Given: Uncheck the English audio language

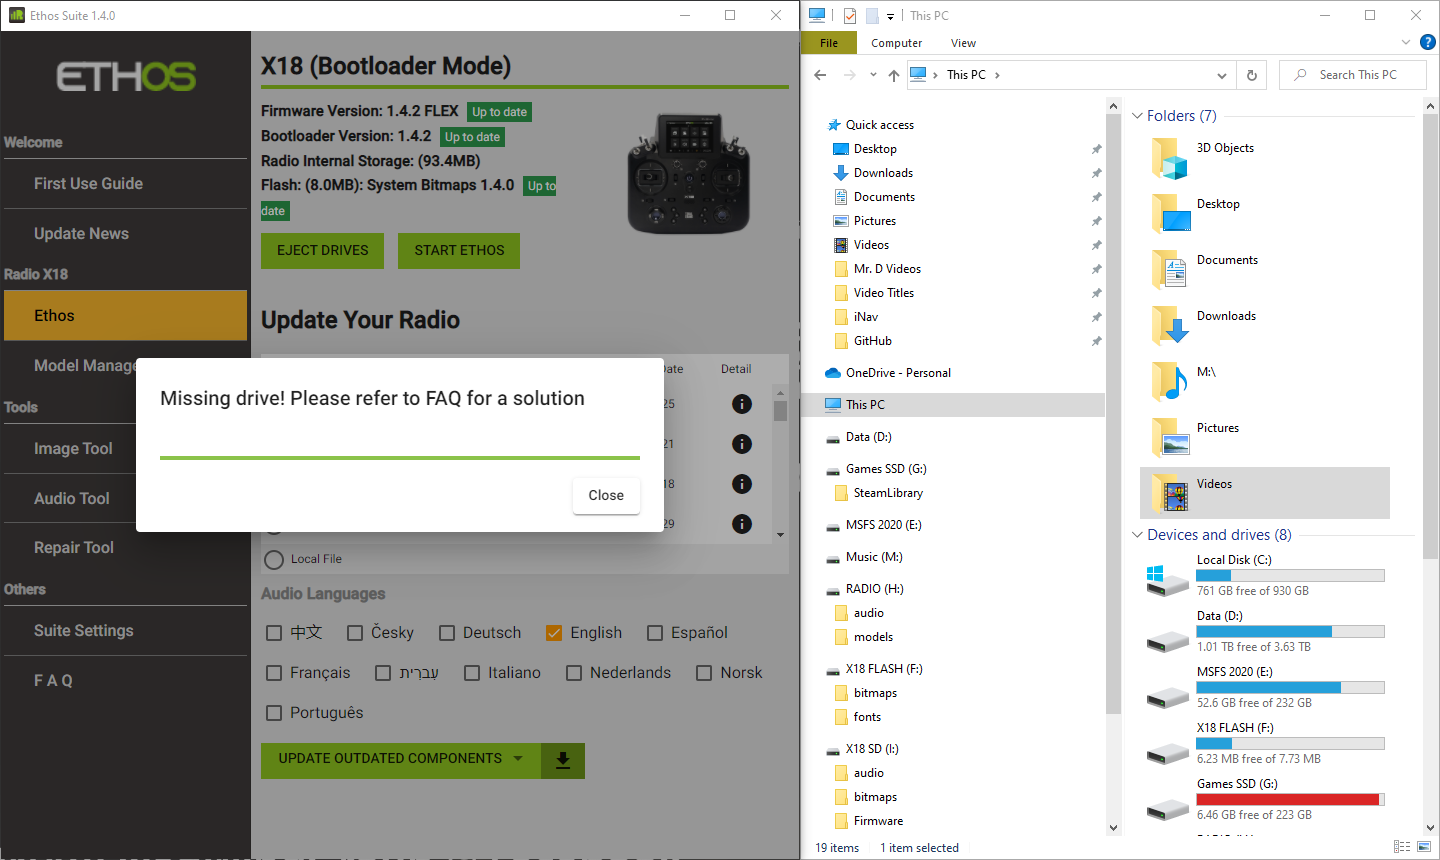Looking at the screenshot, I should click(554, 632).
